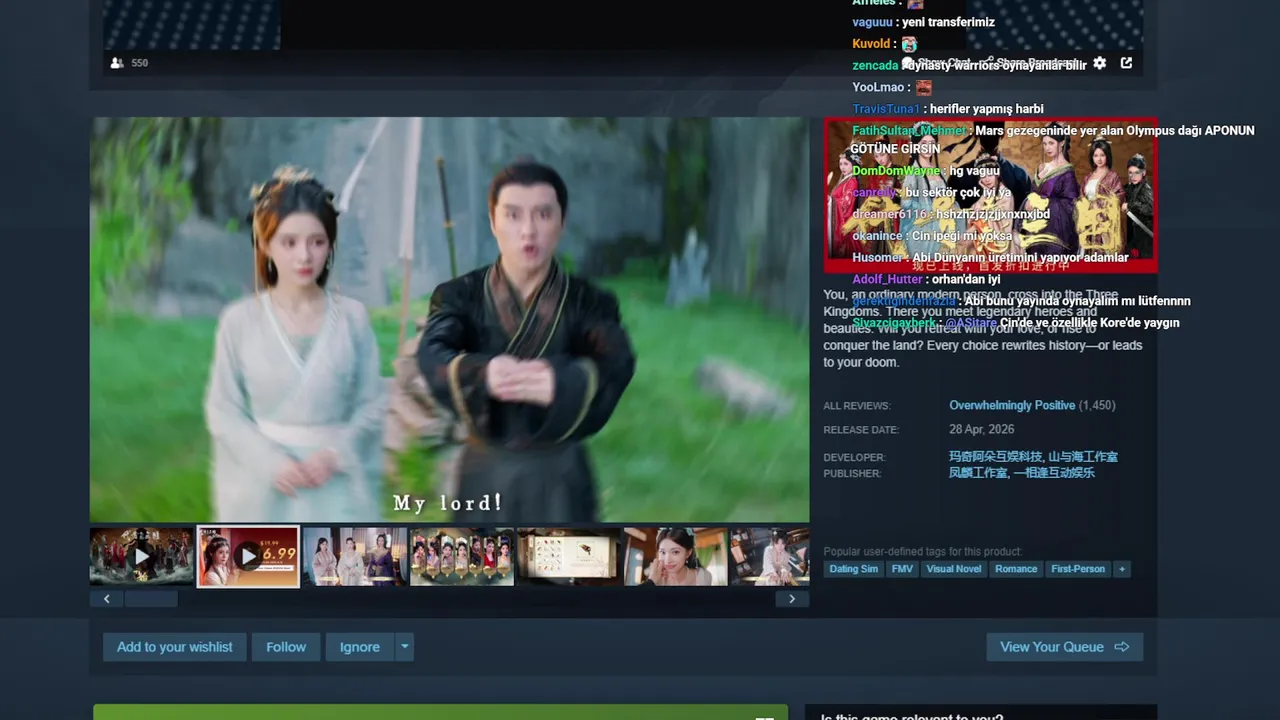Screen dimensions: 1280x720
Task: Open the publisher name link
Action: click(1021, 473)
